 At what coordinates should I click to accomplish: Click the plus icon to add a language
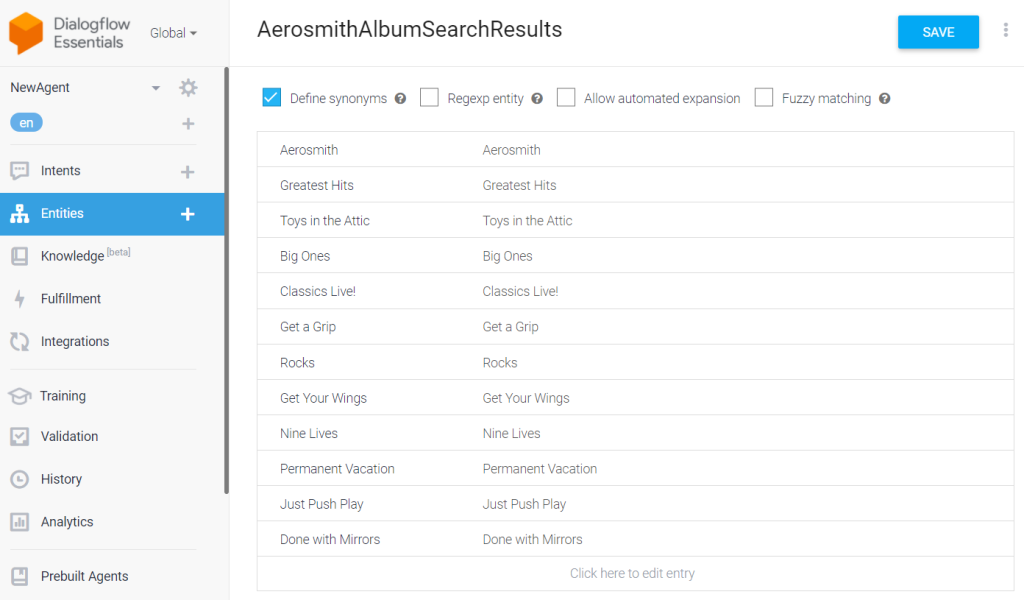tap(188, 123)
